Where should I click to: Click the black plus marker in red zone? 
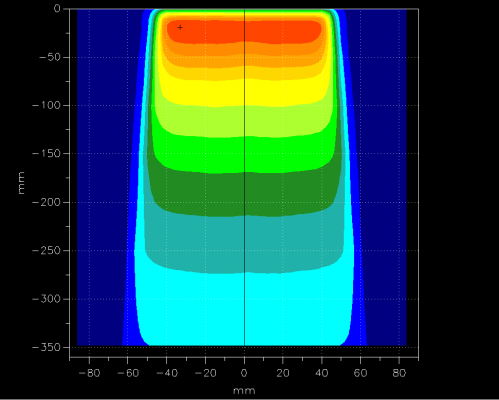180,27
